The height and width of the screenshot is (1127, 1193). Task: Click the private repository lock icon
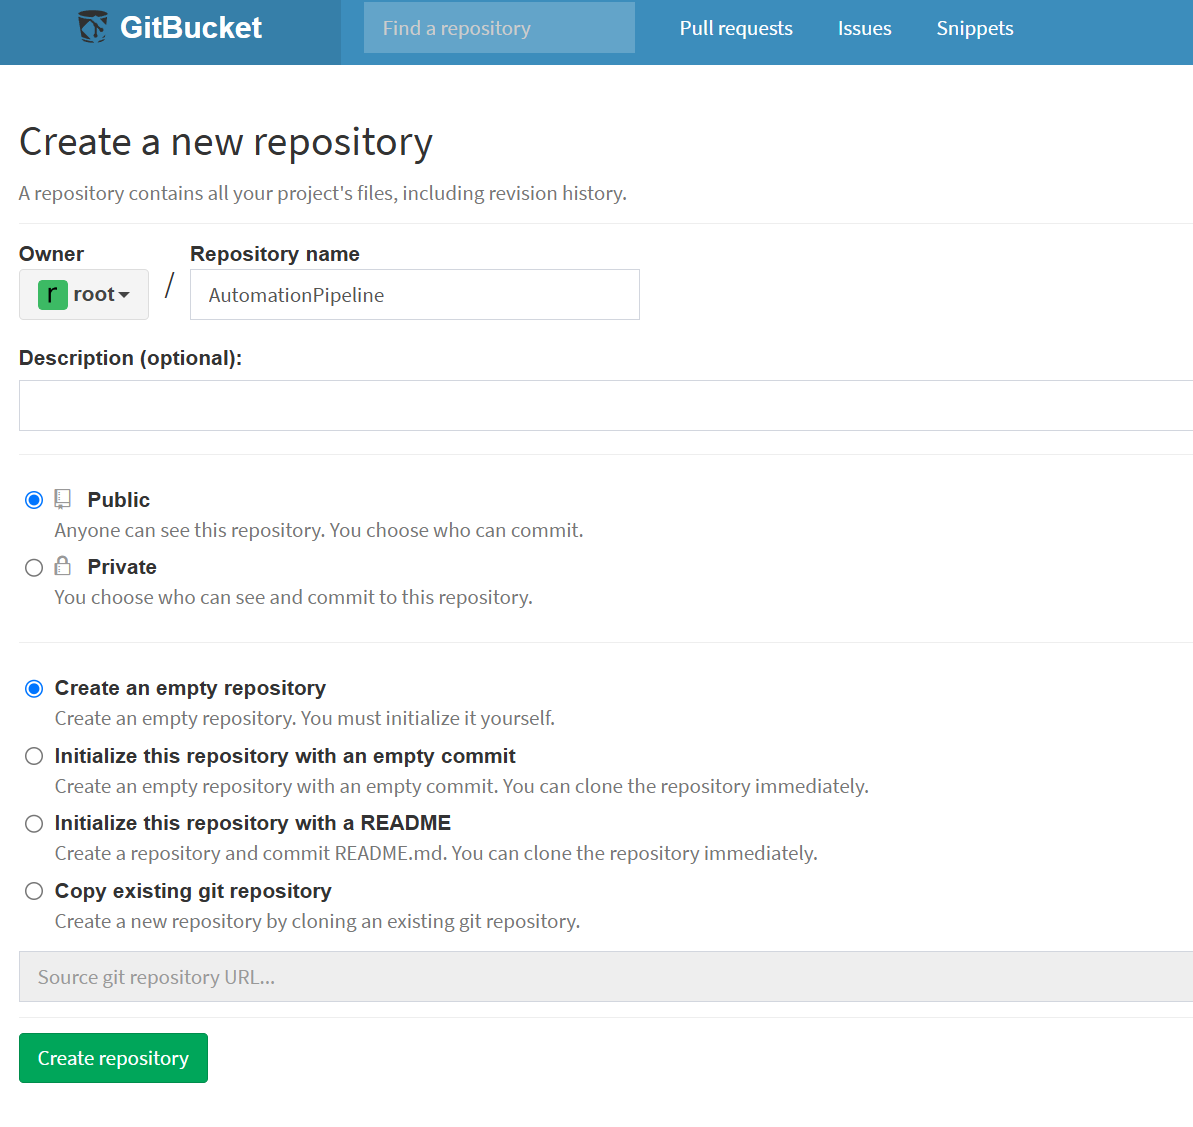click(62, 565)
